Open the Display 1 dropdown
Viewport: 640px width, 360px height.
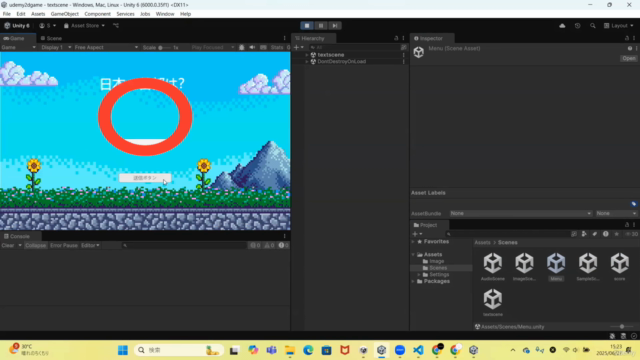(56, 47)
